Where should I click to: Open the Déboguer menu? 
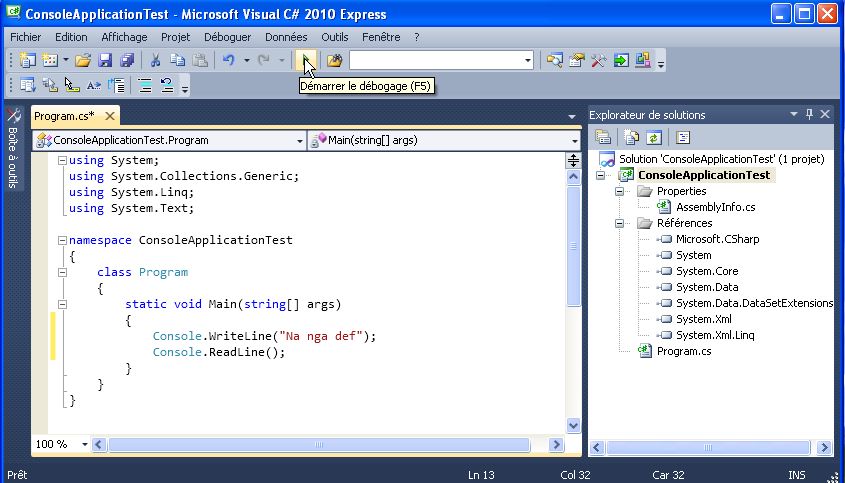click(x=227, y=37)
